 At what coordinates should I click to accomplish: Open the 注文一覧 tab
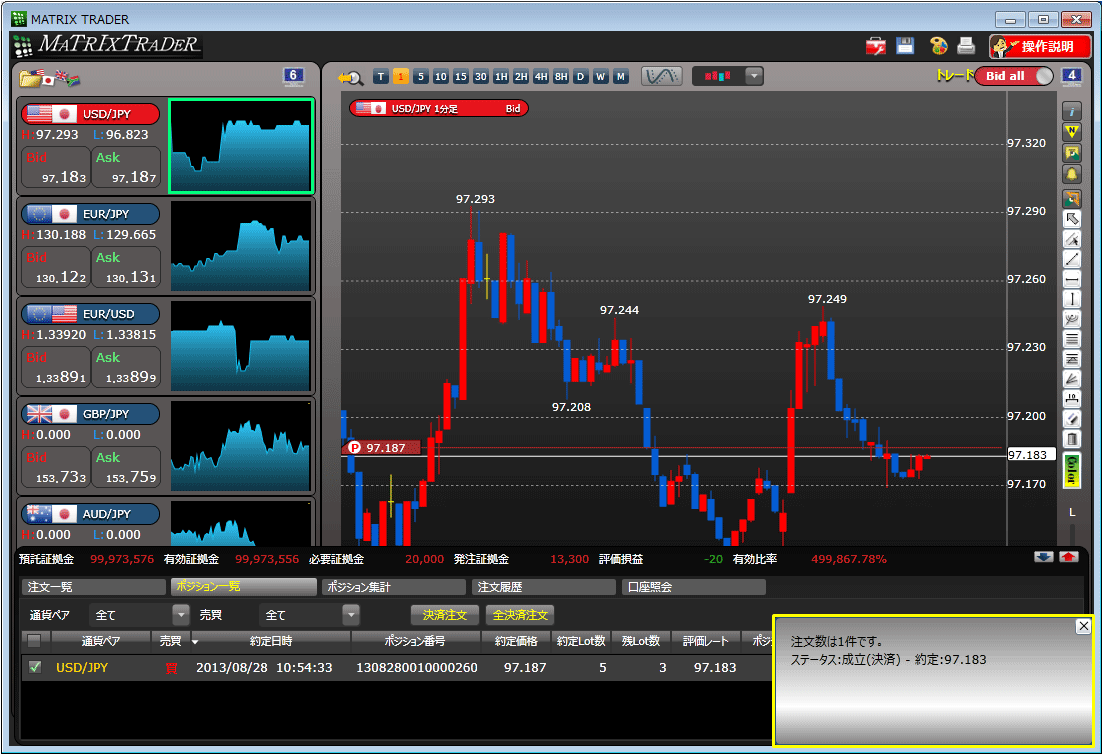(94, 587)
